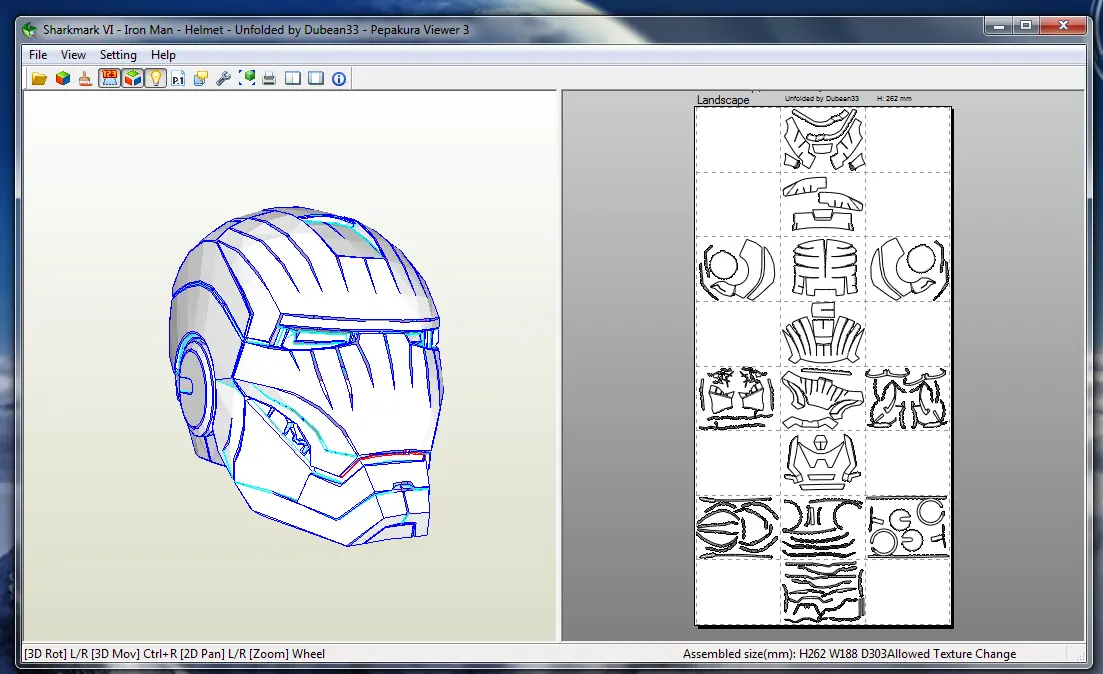Click the bottom-right pattern with C-shaped rings
1103x674 pixels.
coord(907,528)
